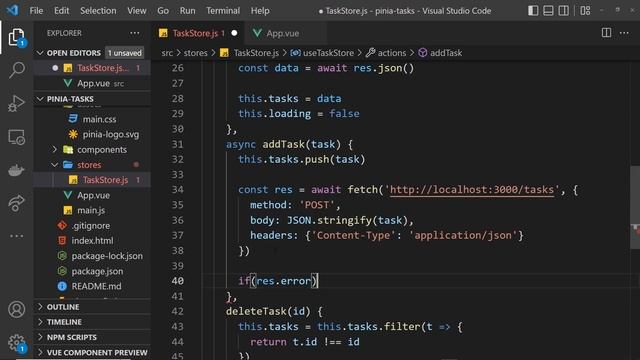Image resolution: width=640 pixels, height=360 pixels.
Task: Toggle secondary side bar visibility
Action: point(563,11)
